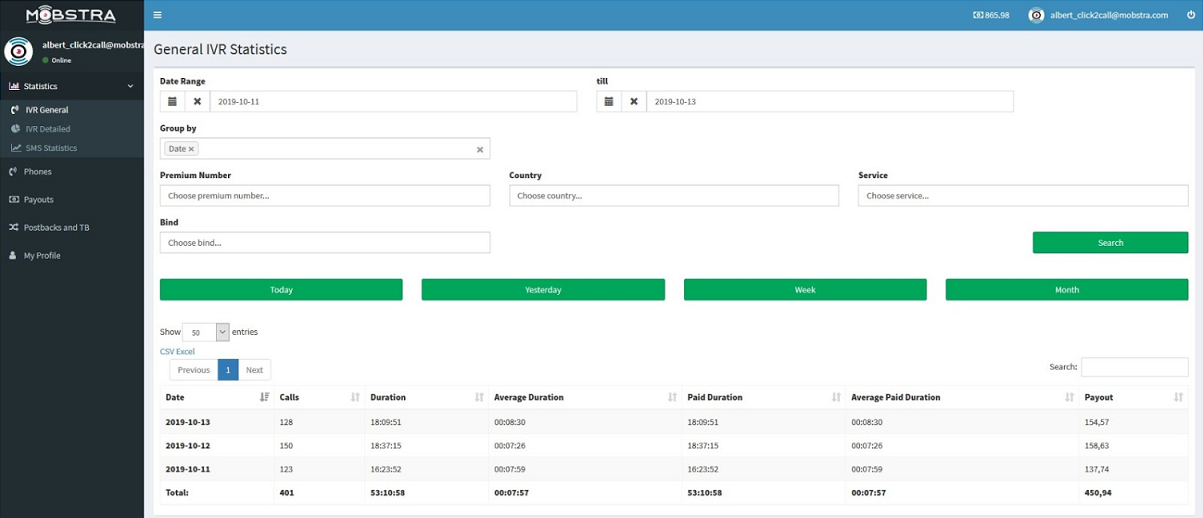Open SMS Statistics page
Image resolution: width=1203 pixels, height=518 pixels.
pyautogui.click(x=51, y=147)
